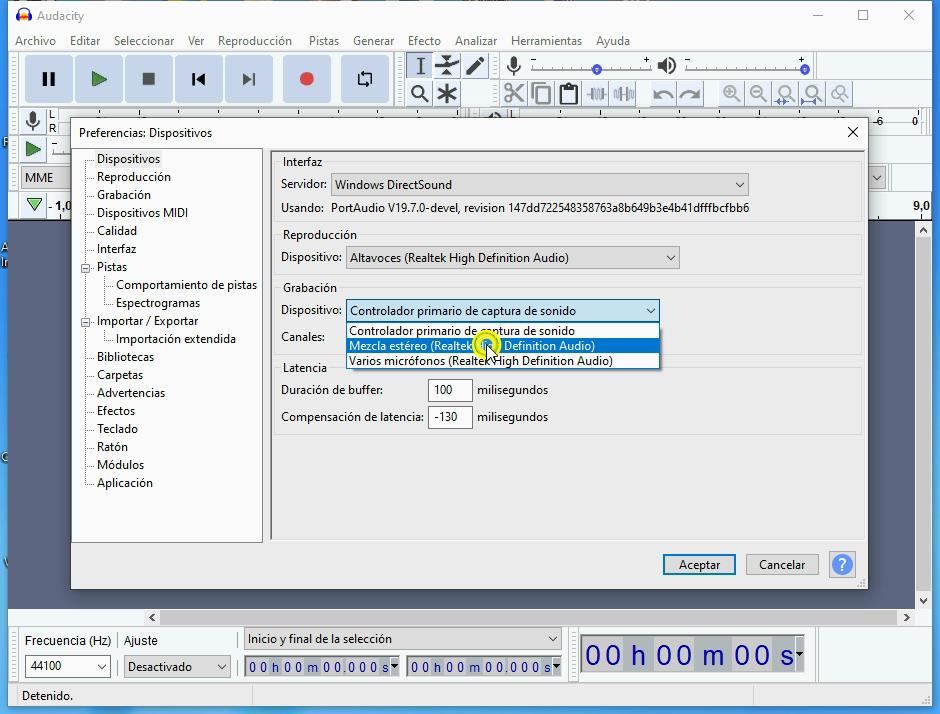Screen dimensions: 940x714
Task: Open the Herramientas menu
Action: point(546,41)
